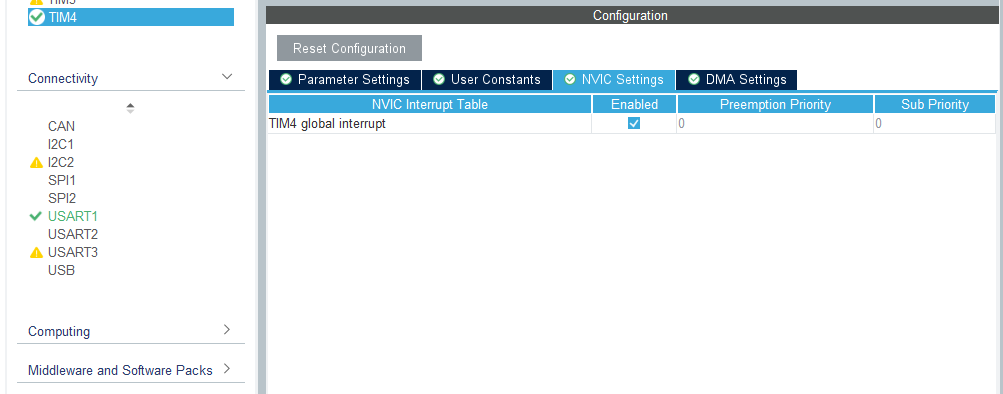Expand the Computing category chevron
The width and height of the screenshot is (1003, 394).
click(227, 329)
